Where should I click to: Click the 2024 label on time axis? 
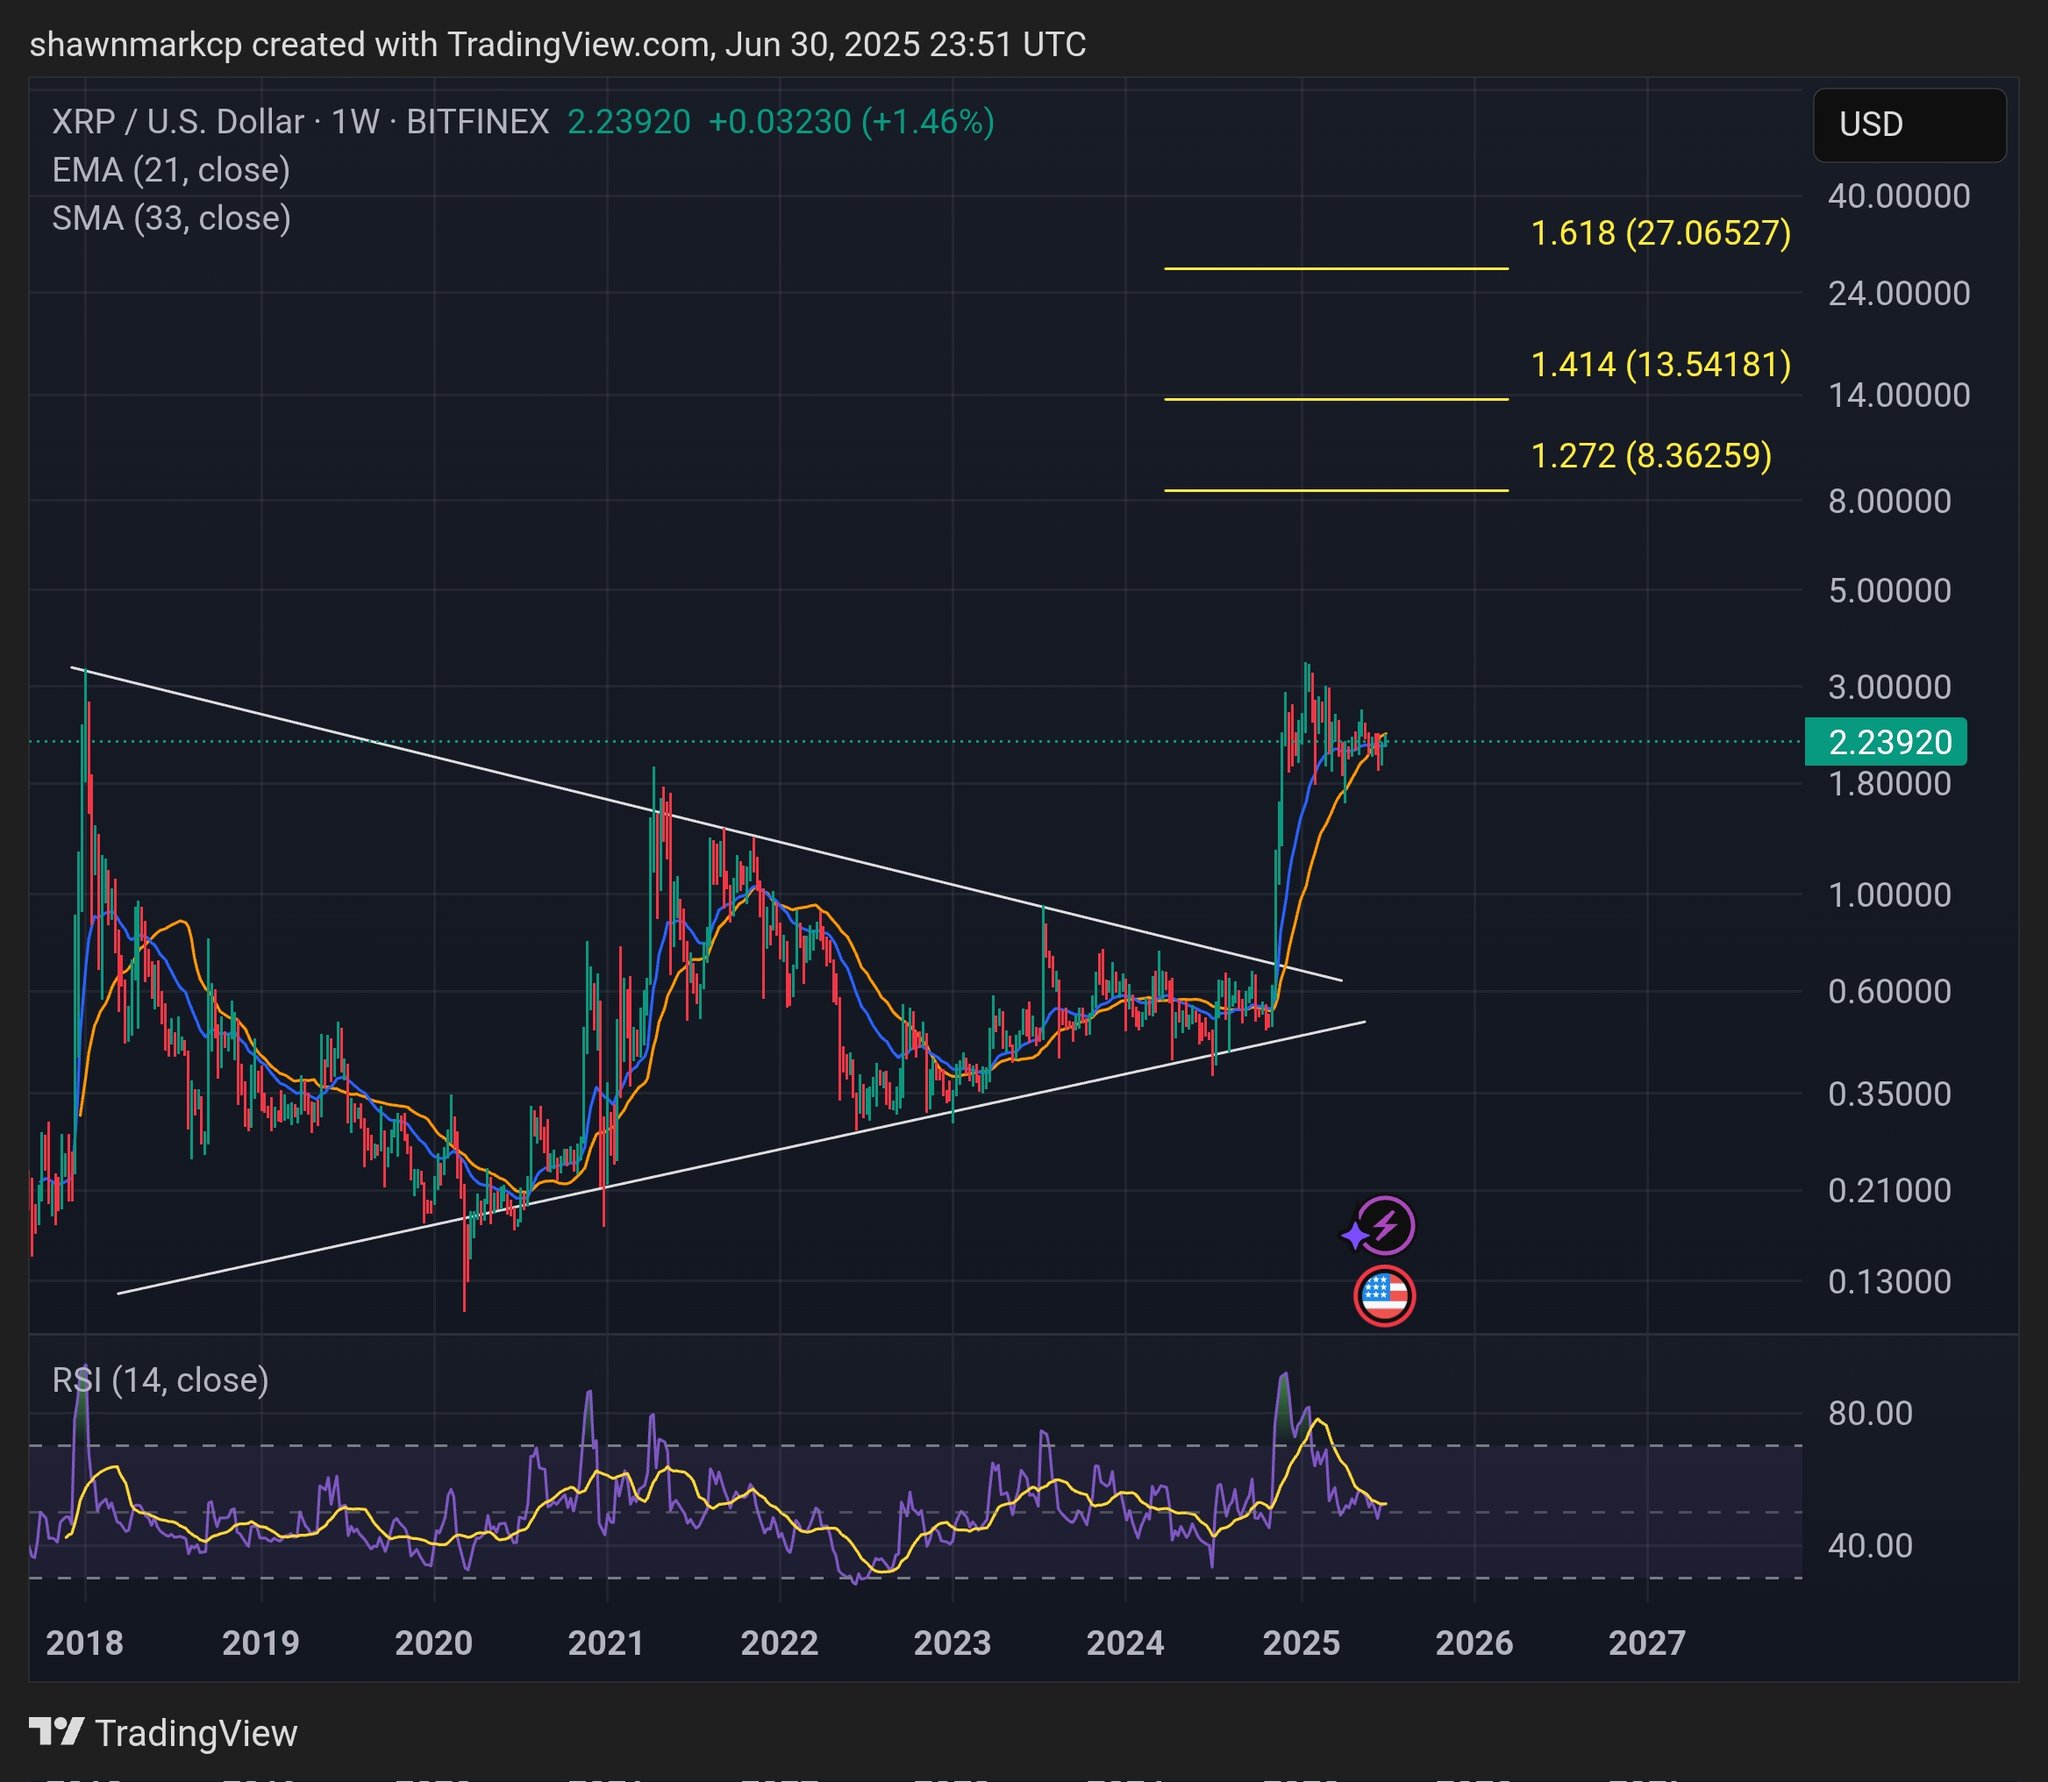(x=1125, y=1643)
